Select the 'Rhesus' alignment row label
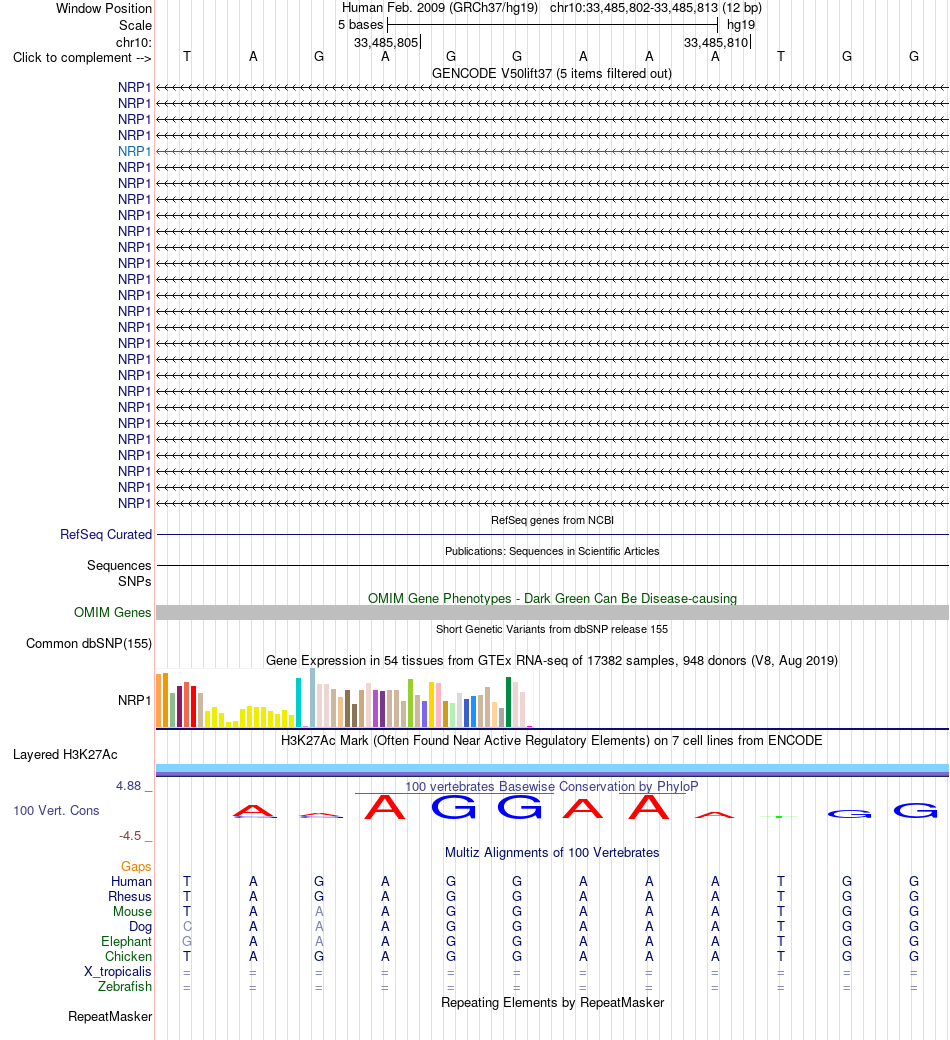 (x=130, y=897)
